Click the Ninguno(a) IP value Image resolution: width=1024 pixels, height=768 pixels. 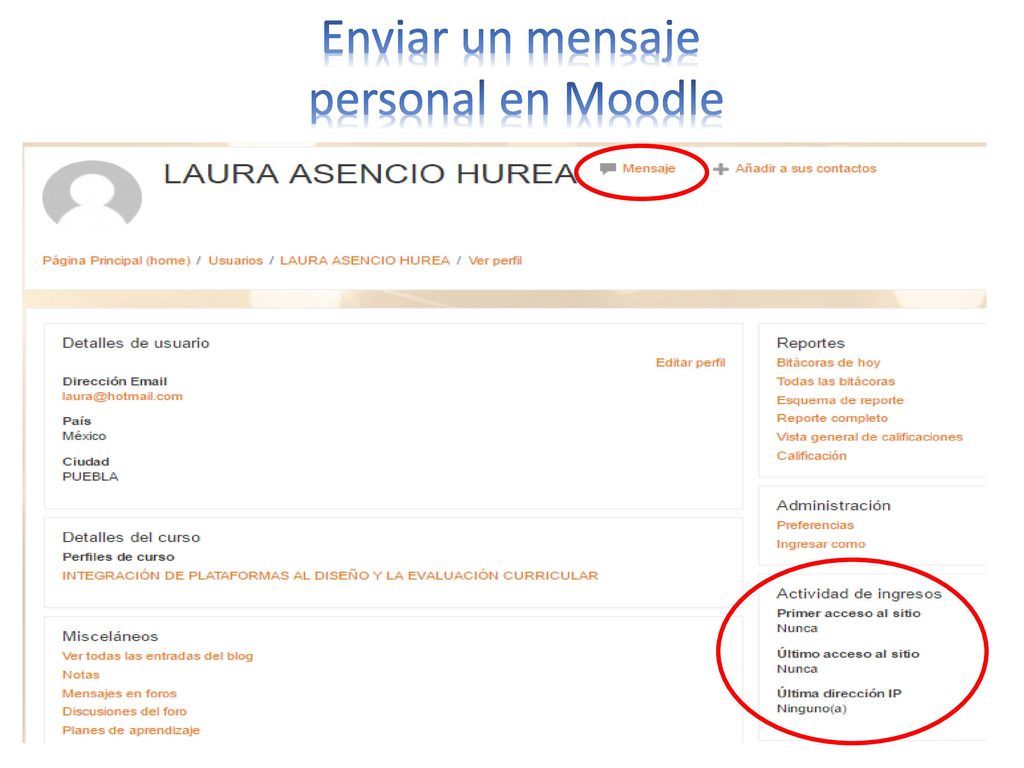pyautogui.click(x=811, y=709)
